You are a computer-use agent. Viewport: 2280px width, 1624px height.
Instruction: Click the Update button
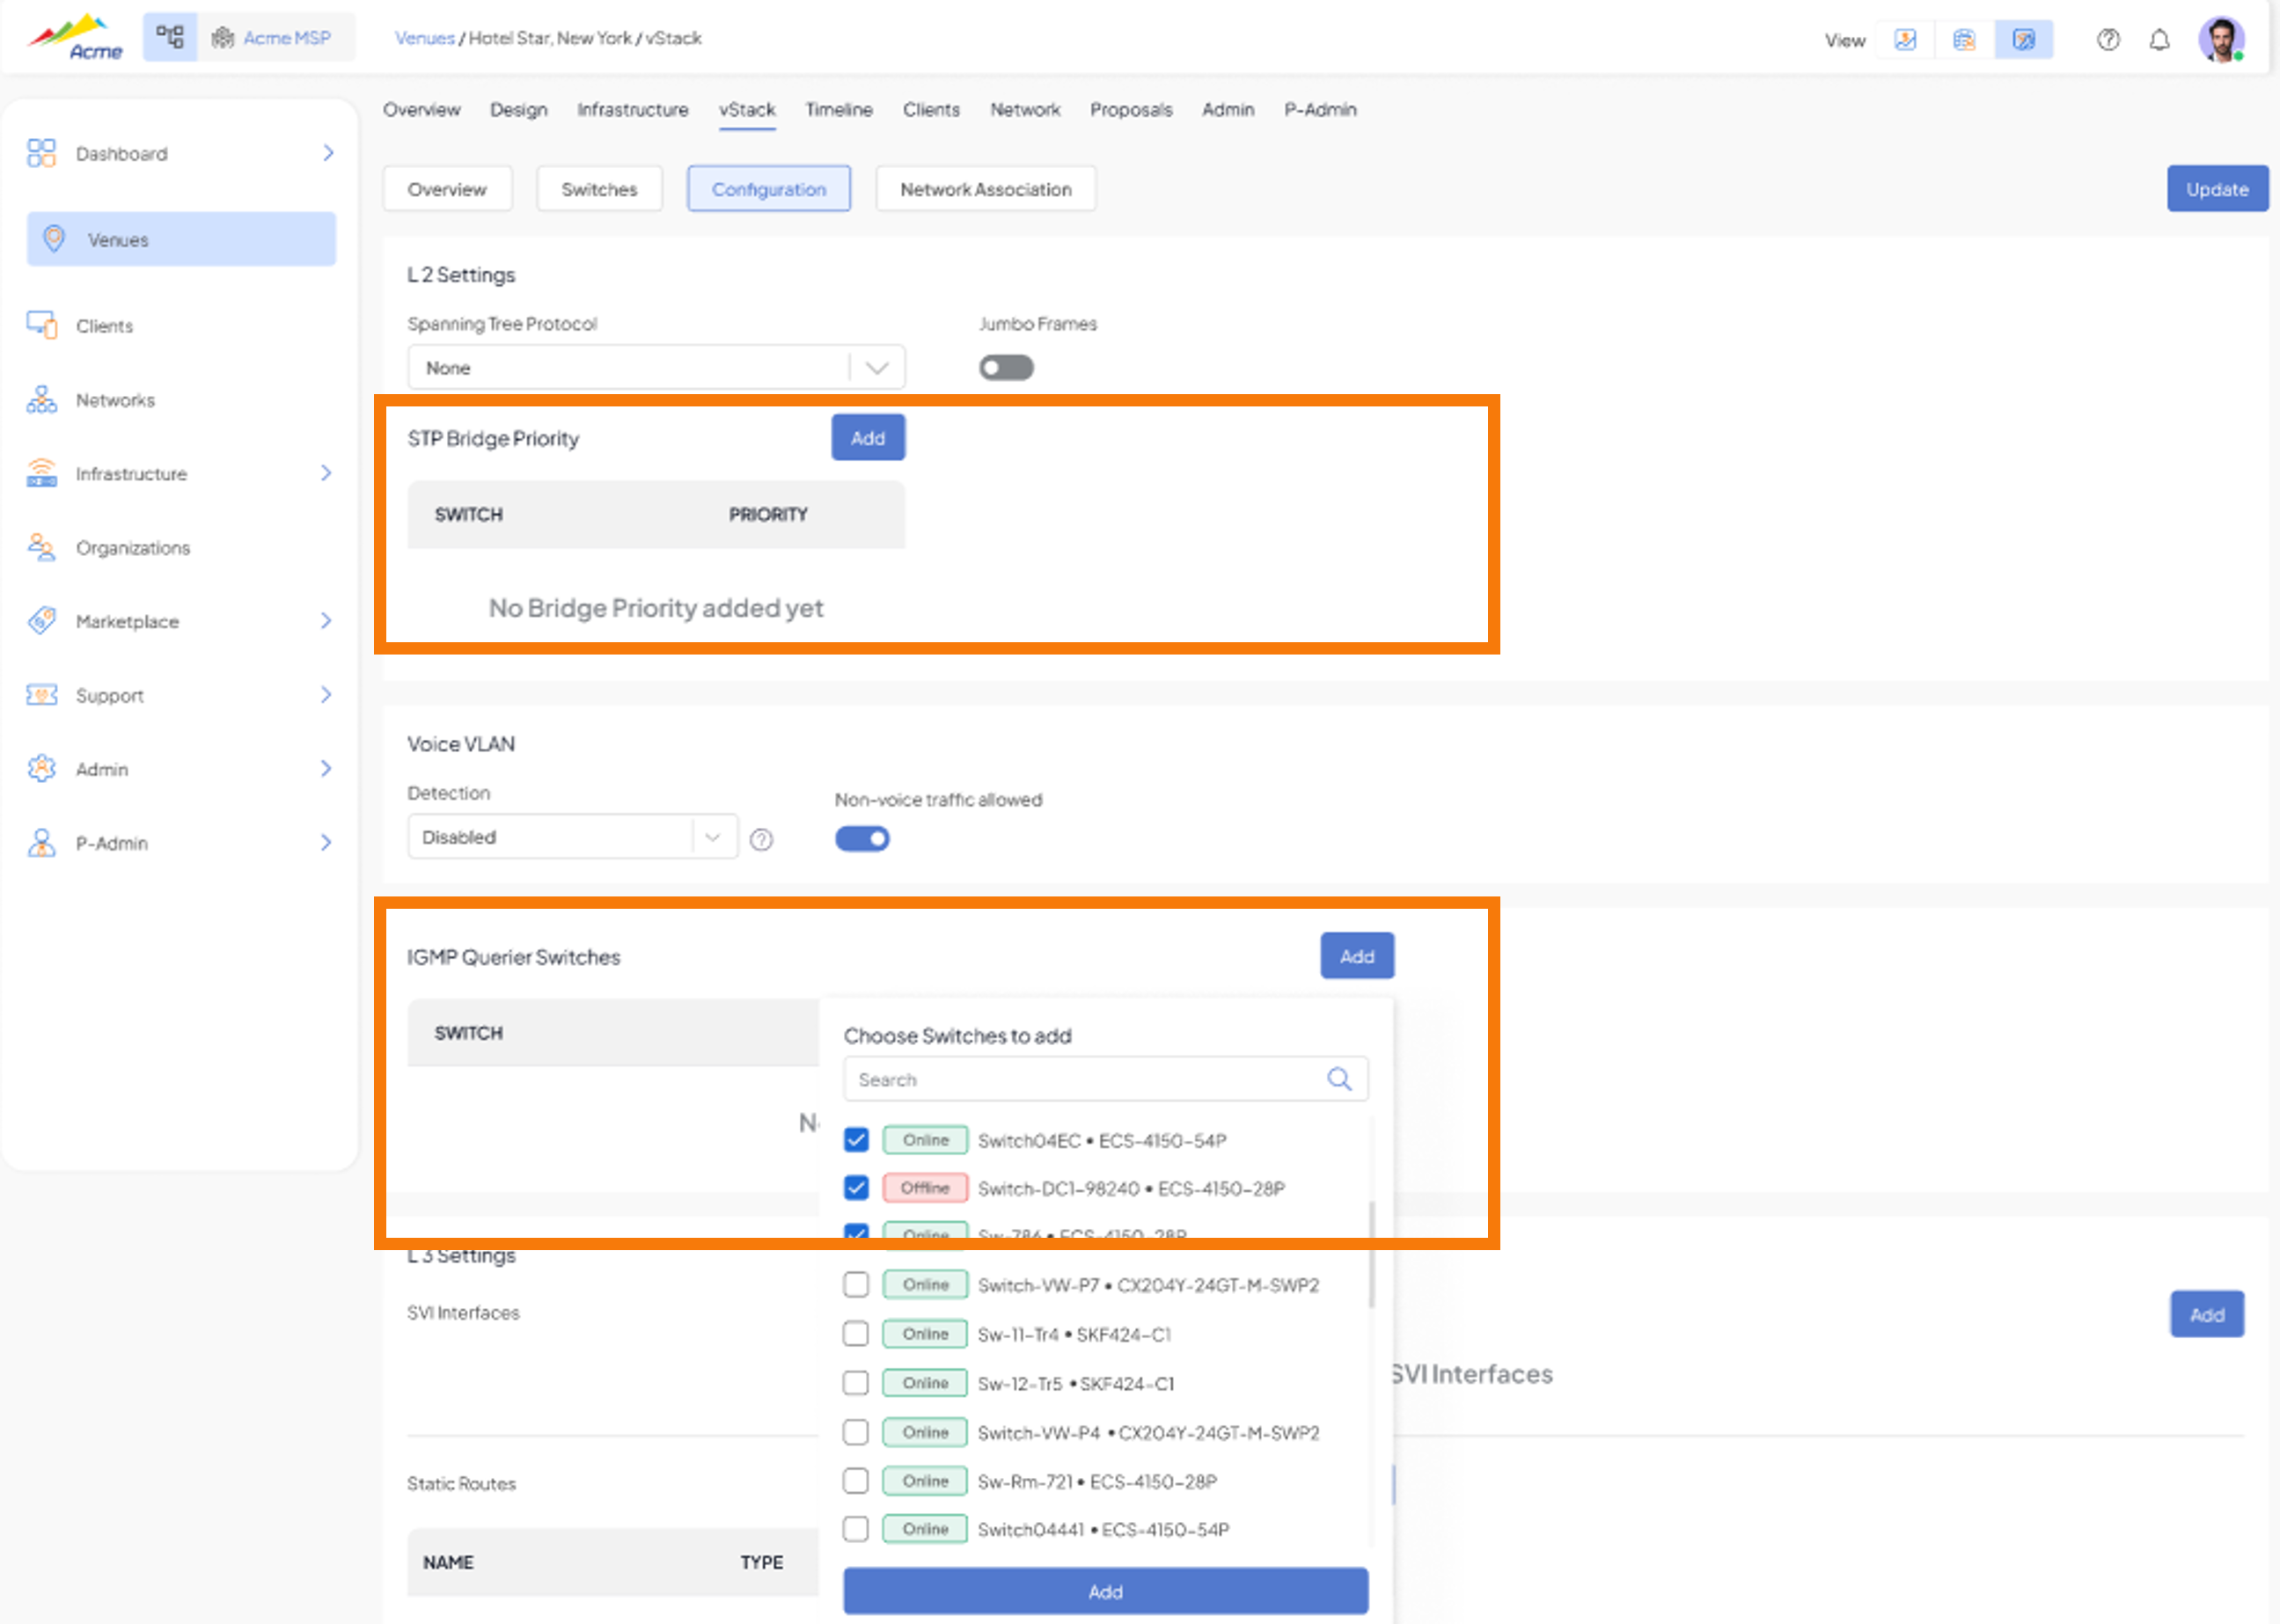click(x=2217, y=189)
